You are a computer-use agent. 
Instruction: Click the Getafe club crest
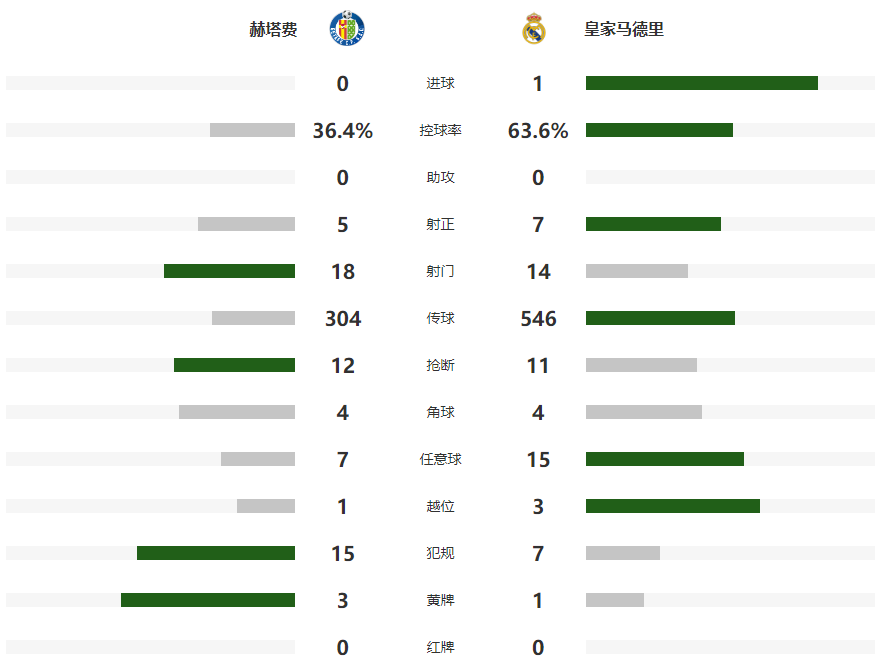pyautogui.click(x=347, y=29)
